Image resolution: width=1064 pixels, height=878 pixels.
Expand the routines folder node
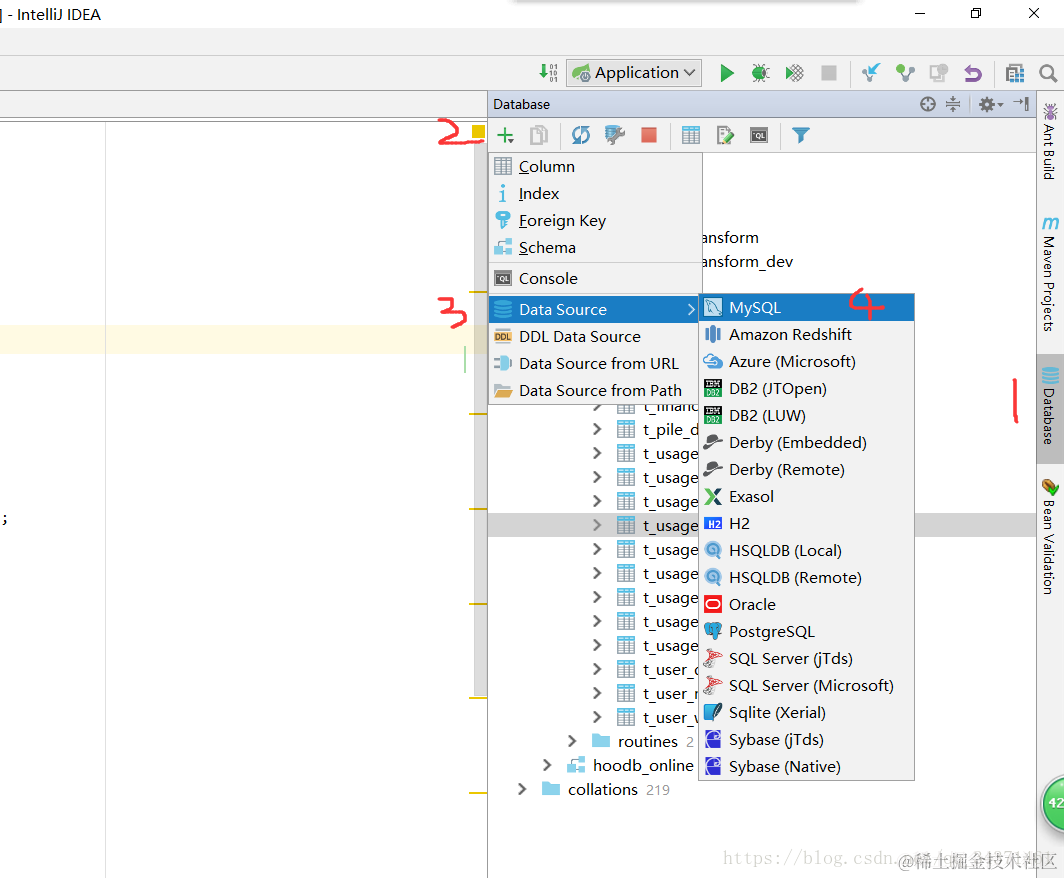572,741
